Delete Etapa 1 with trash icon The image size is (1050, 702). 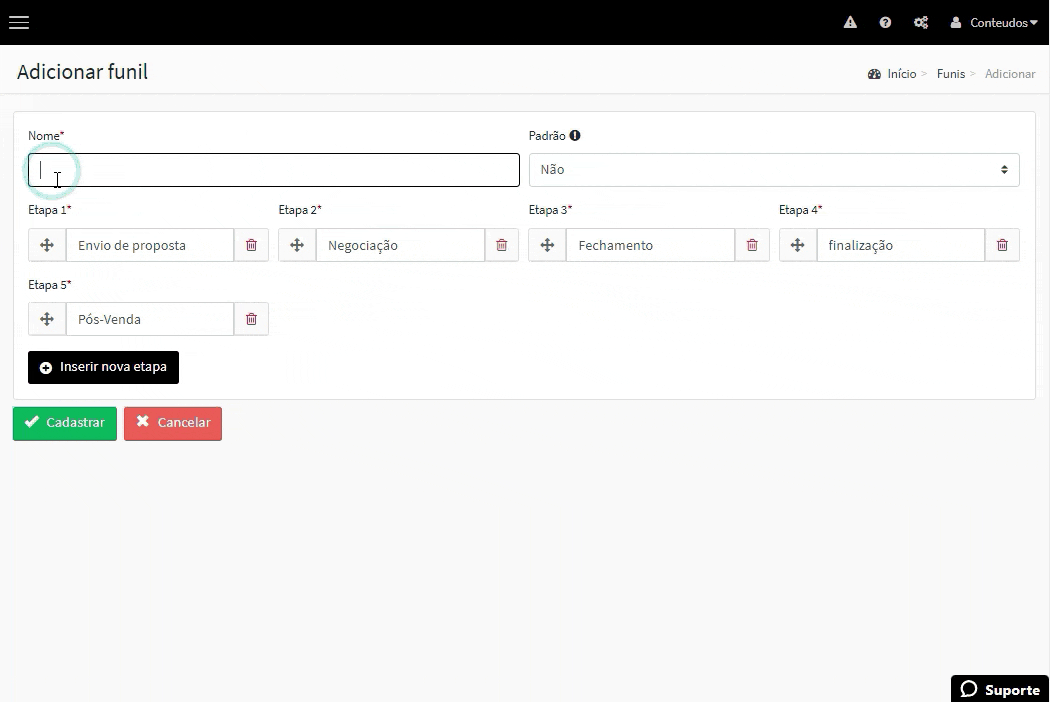[x=251, y=245]
